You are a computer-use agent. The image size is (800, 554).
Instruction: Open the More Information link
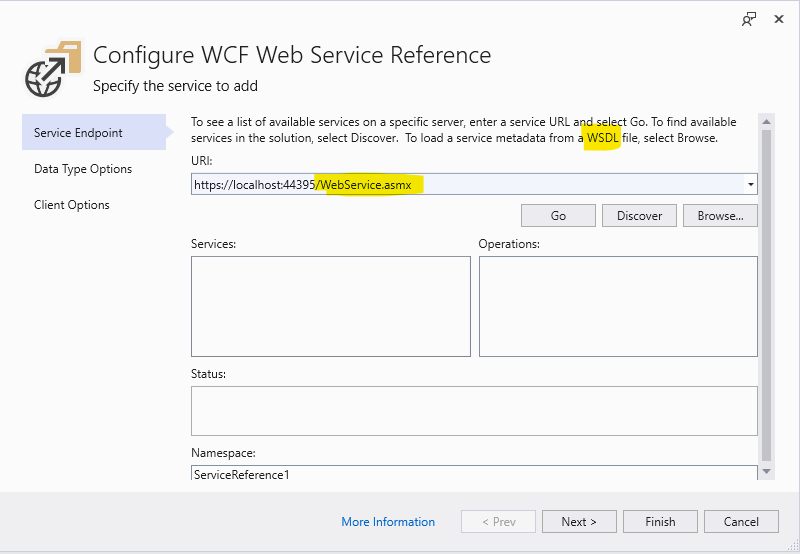click(388, 522)
